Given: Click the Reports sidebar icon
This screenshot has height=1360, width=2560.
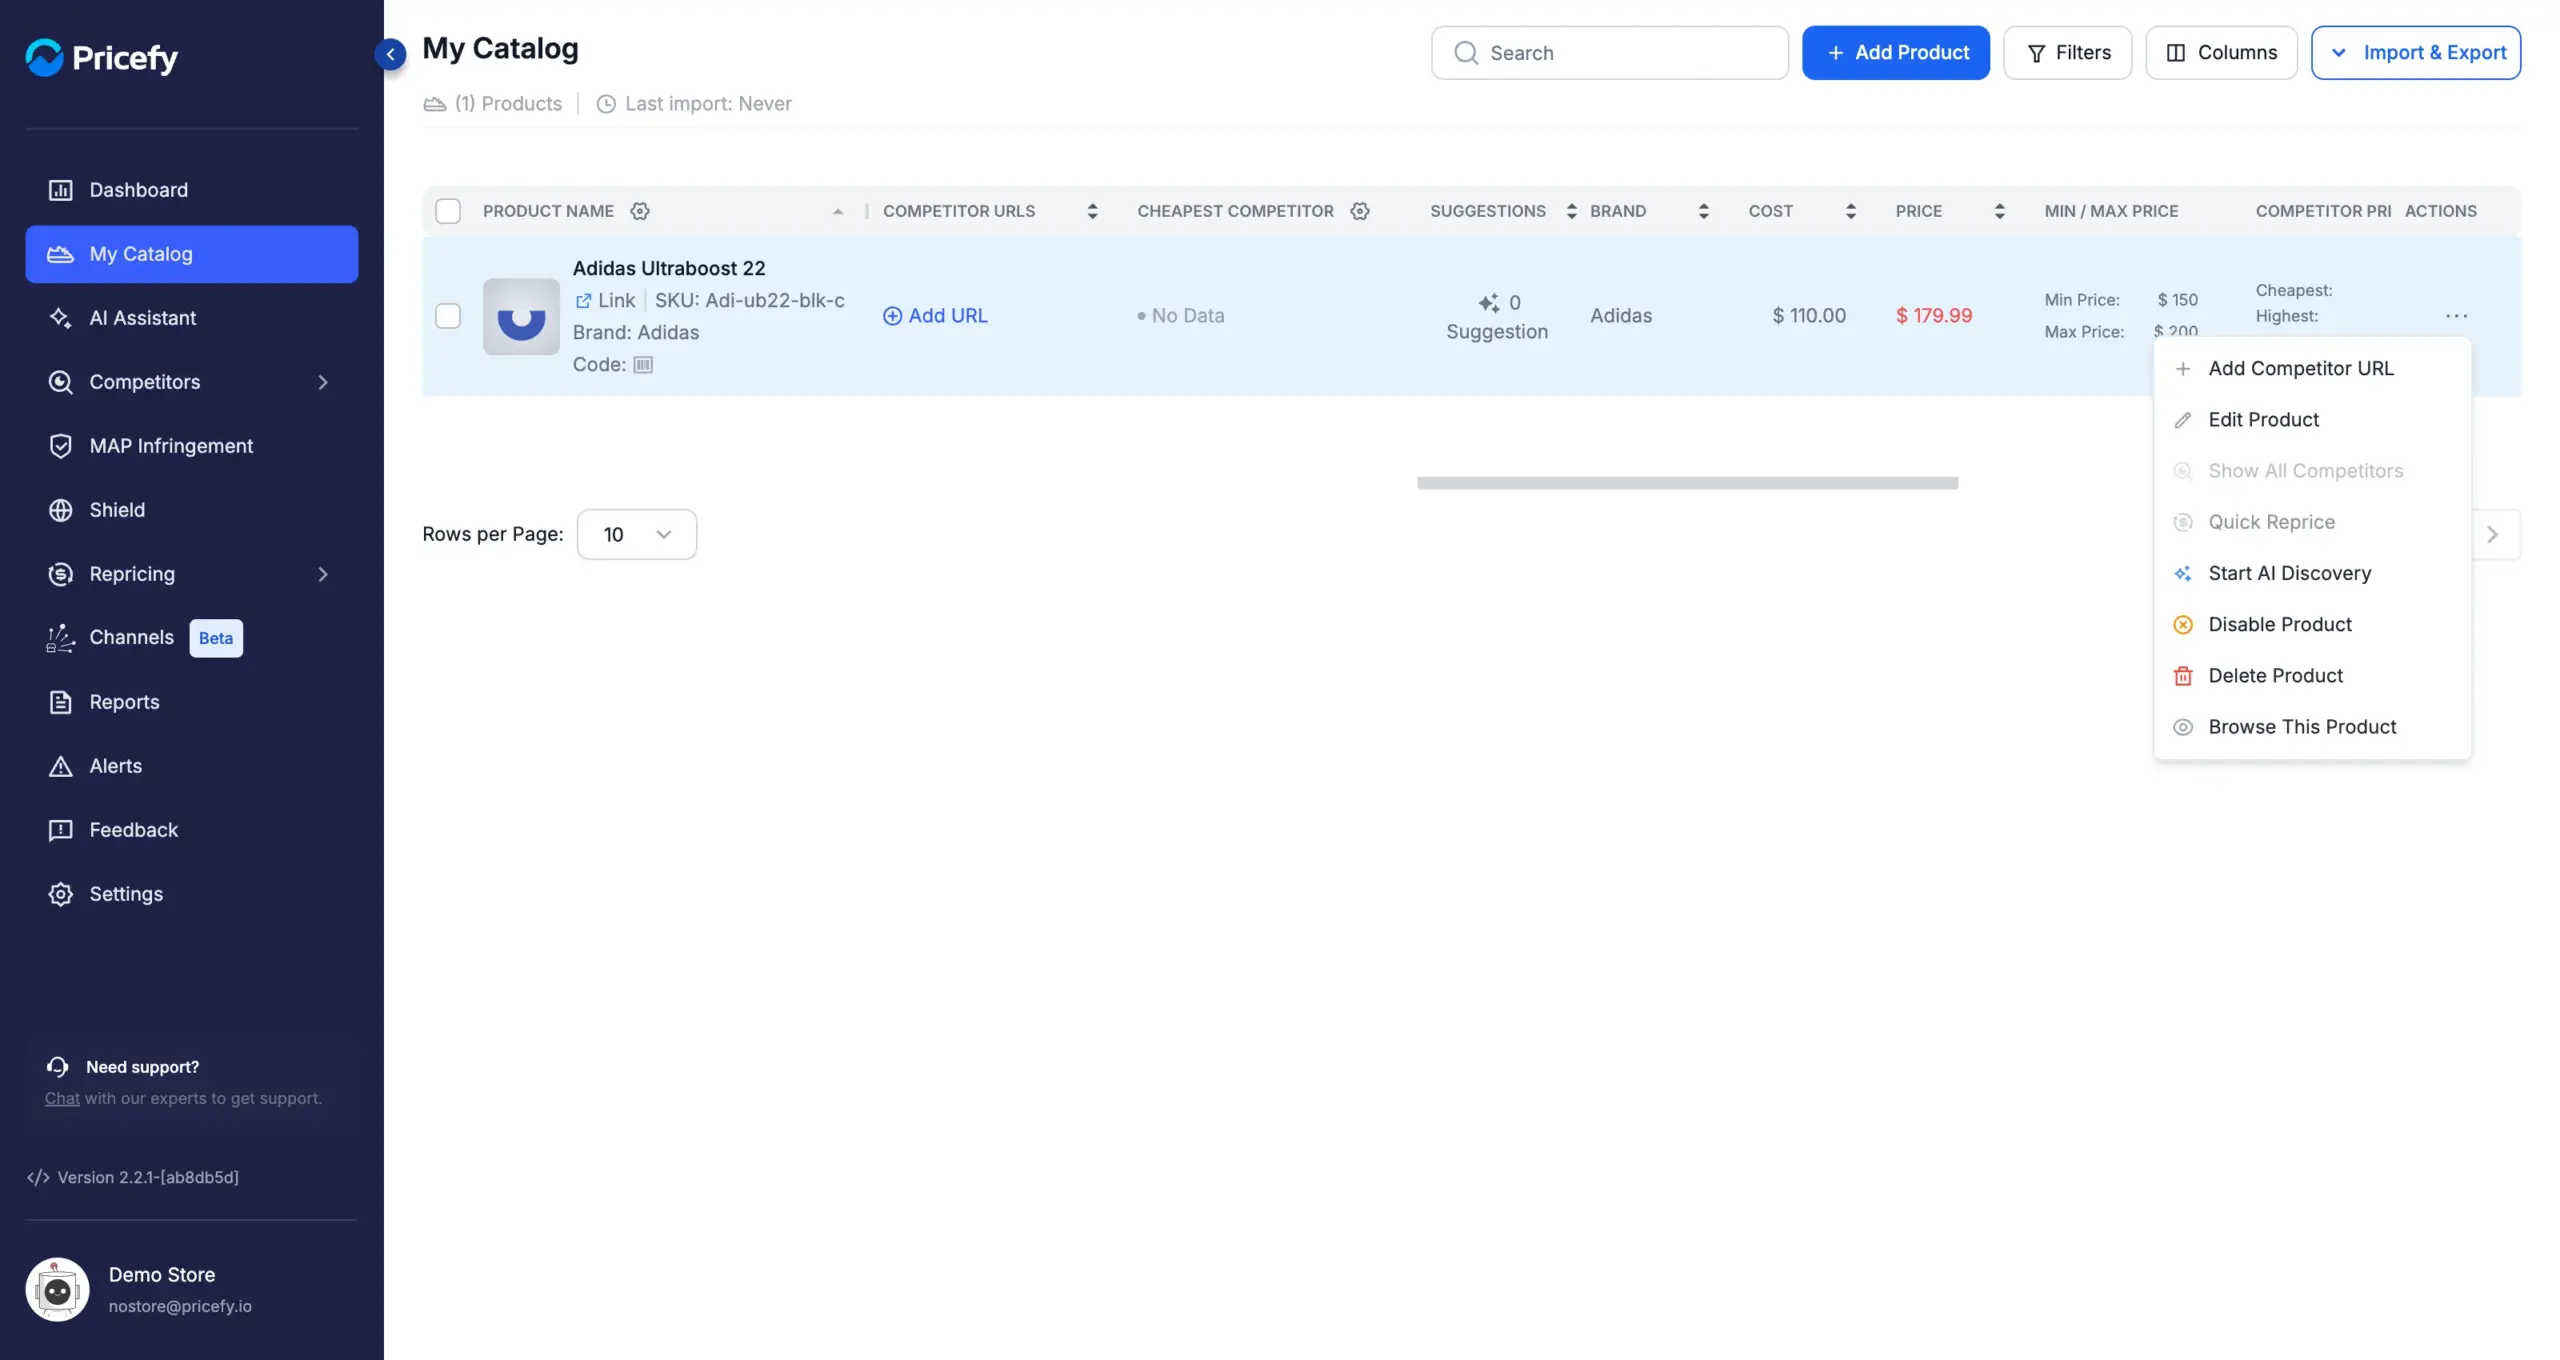Looking at the screenshot, I should pyautogui.click(x=61, y=702).
